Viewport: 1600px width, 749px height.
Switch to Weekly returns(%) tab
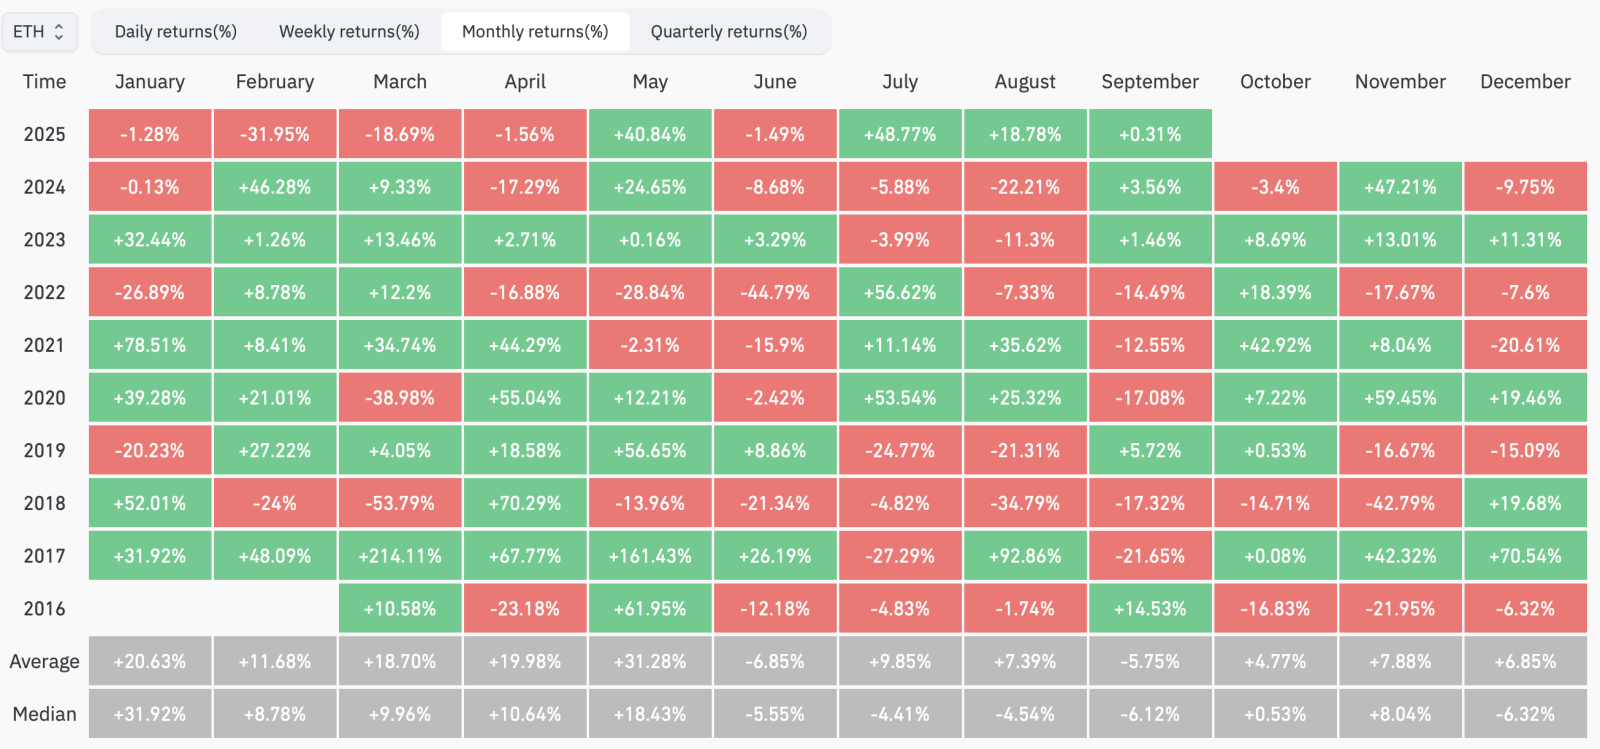click(x=349, y=32)
